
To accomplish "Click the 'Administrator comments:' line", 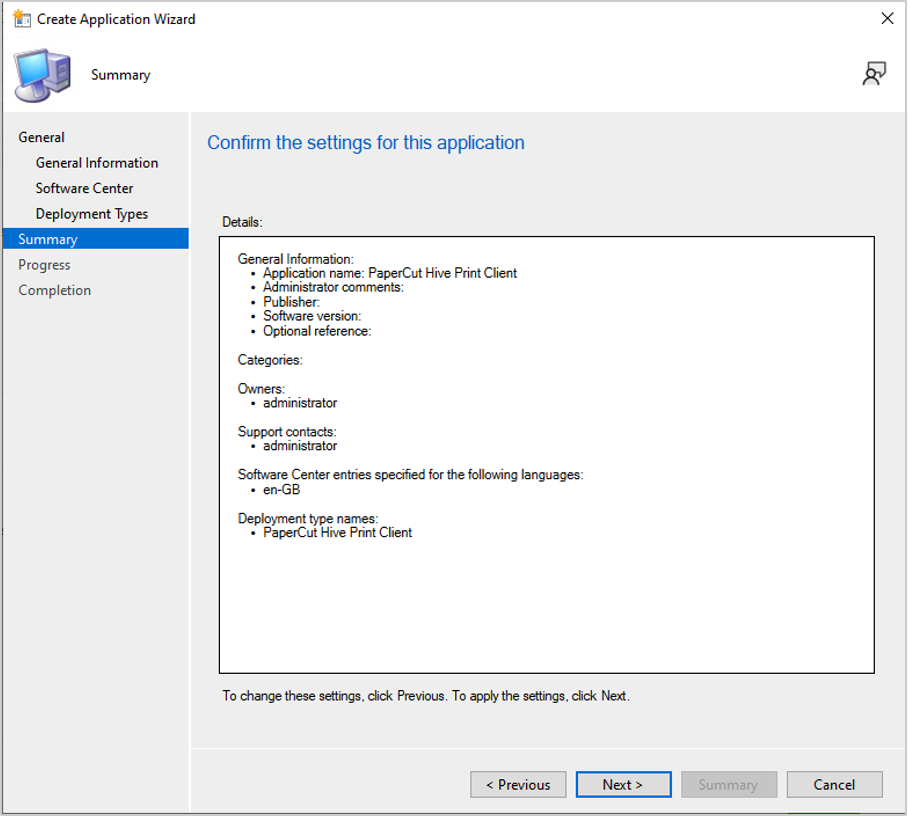I will tap(333, 287).
